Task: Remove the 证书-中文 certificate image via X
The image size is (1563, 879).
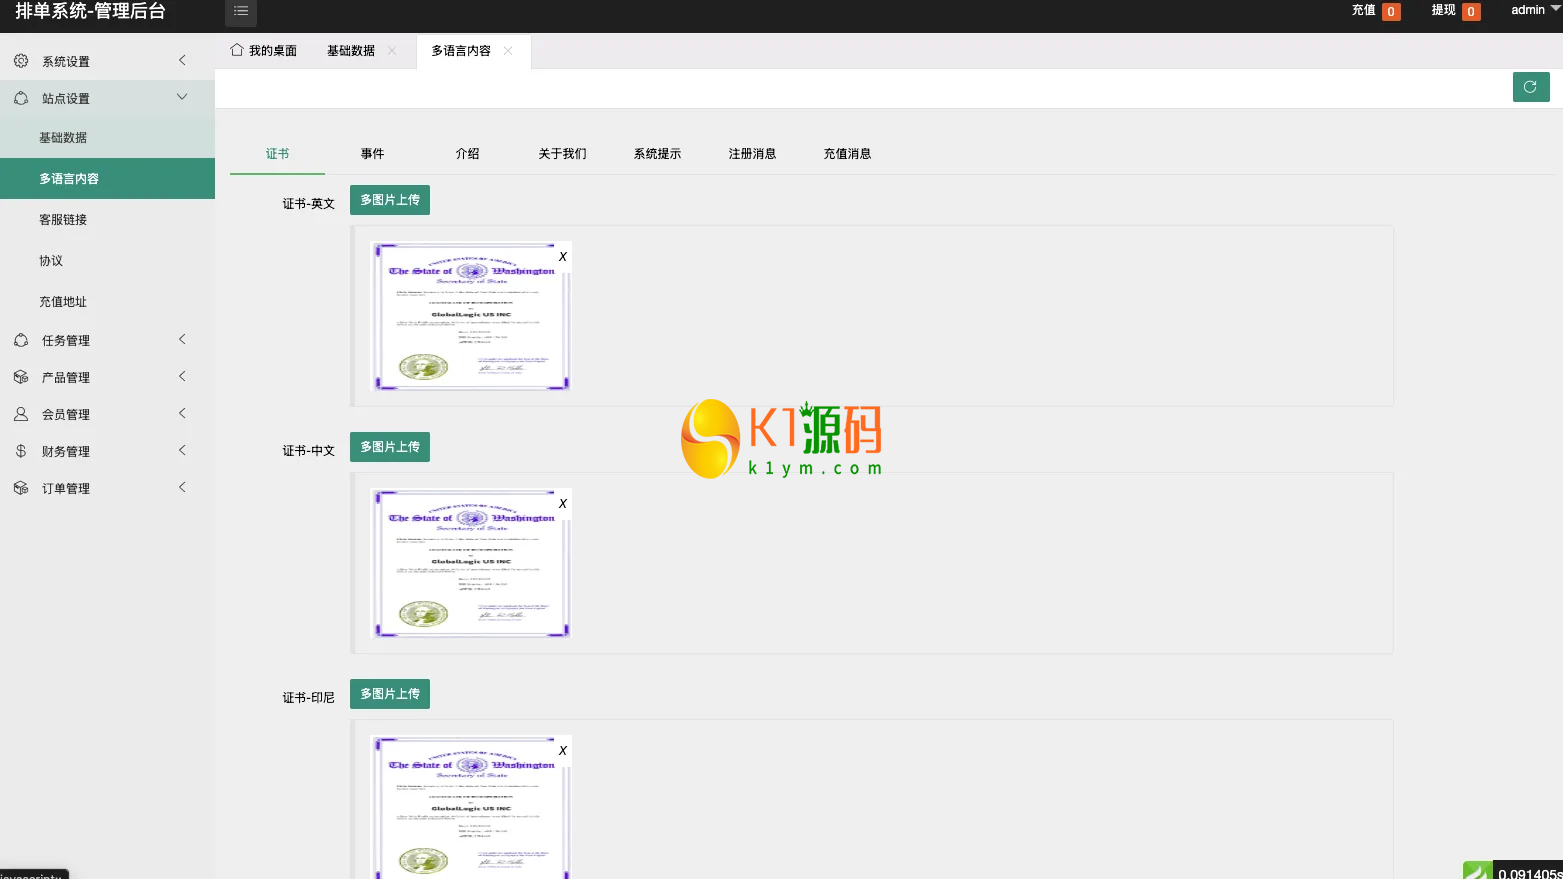Action: (x=563, y=504)
